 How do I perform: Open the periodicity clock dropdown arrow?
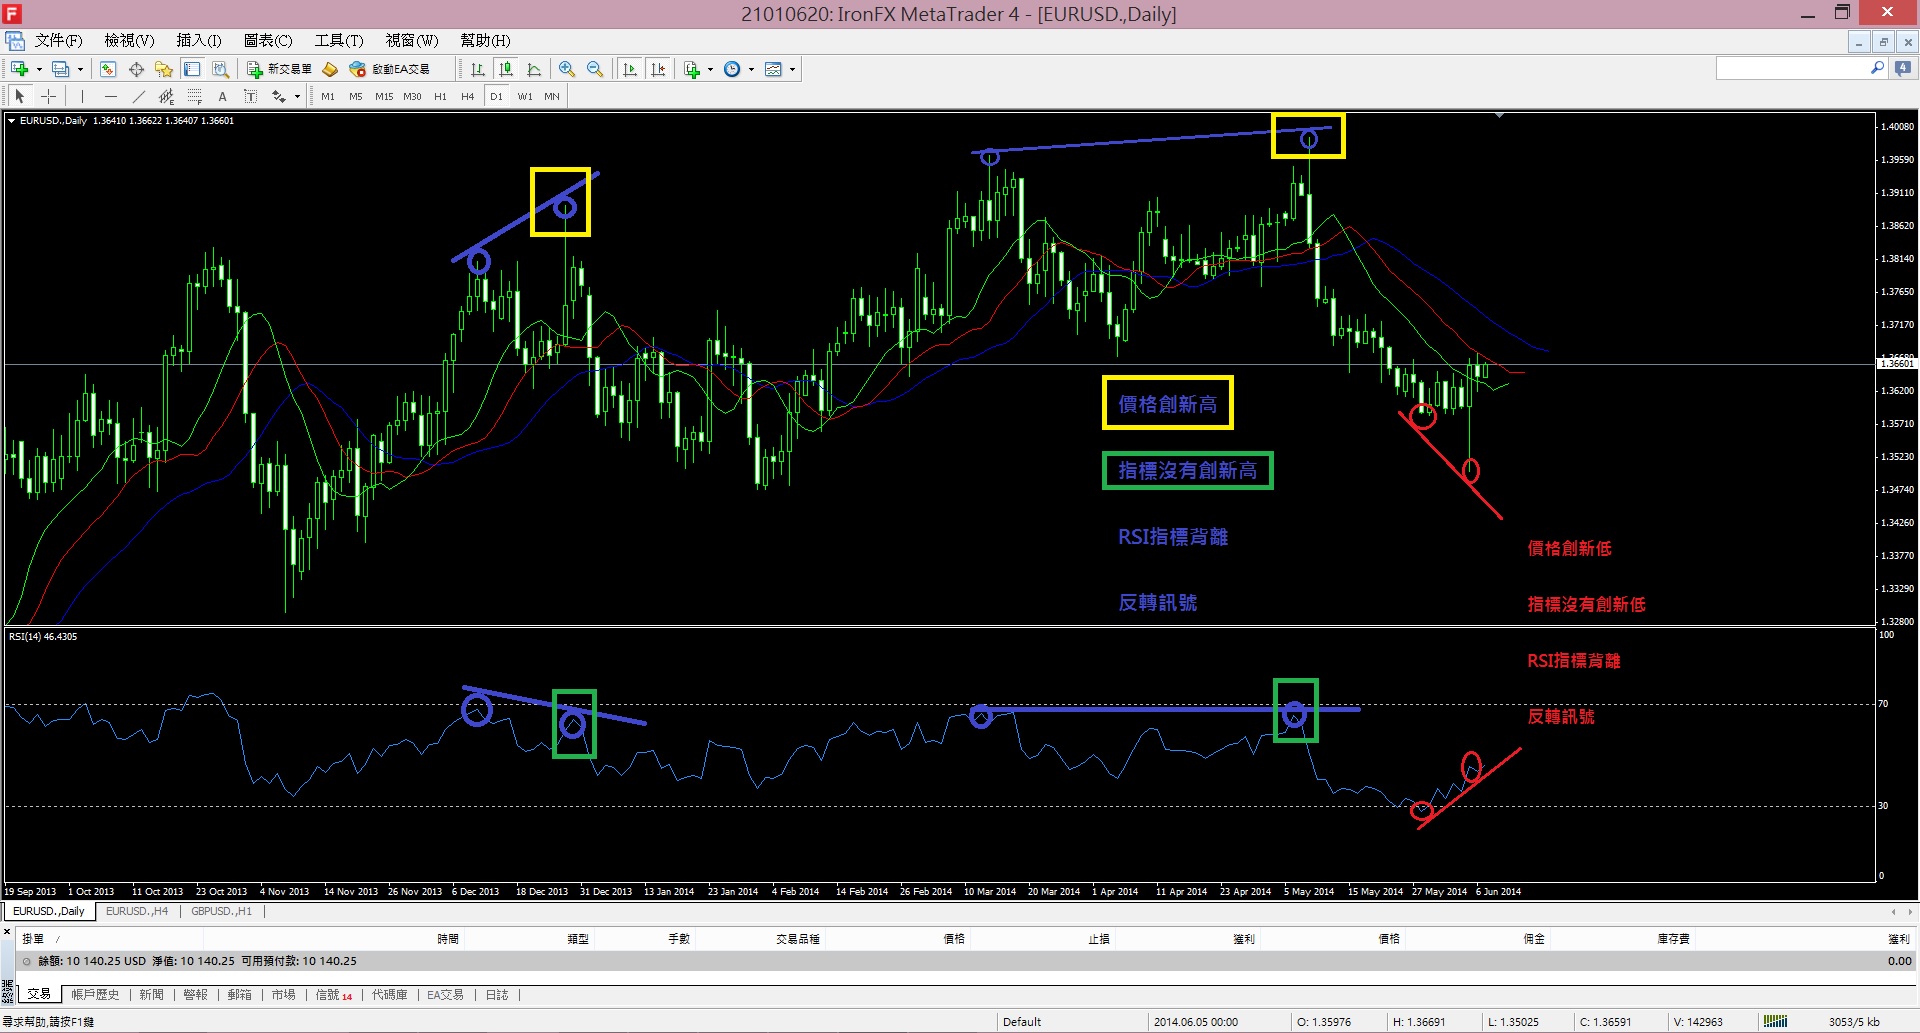point(751,69)
